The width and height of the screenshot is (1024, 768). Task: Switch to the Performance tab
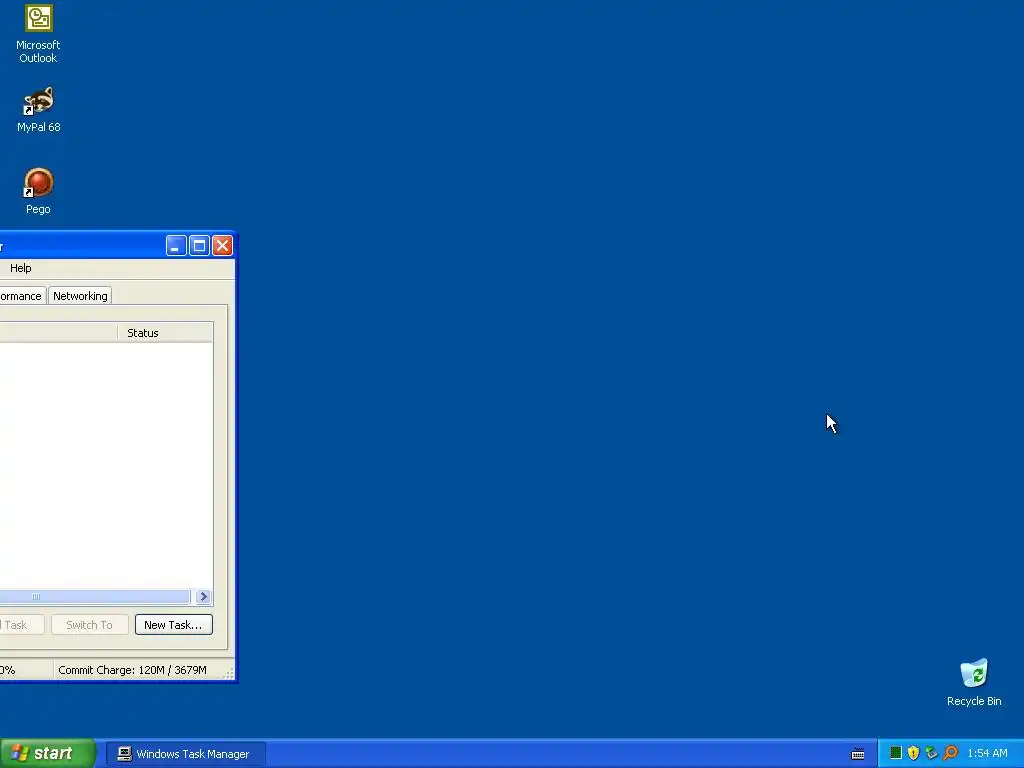pyautogui.click(x=22, y=296)
